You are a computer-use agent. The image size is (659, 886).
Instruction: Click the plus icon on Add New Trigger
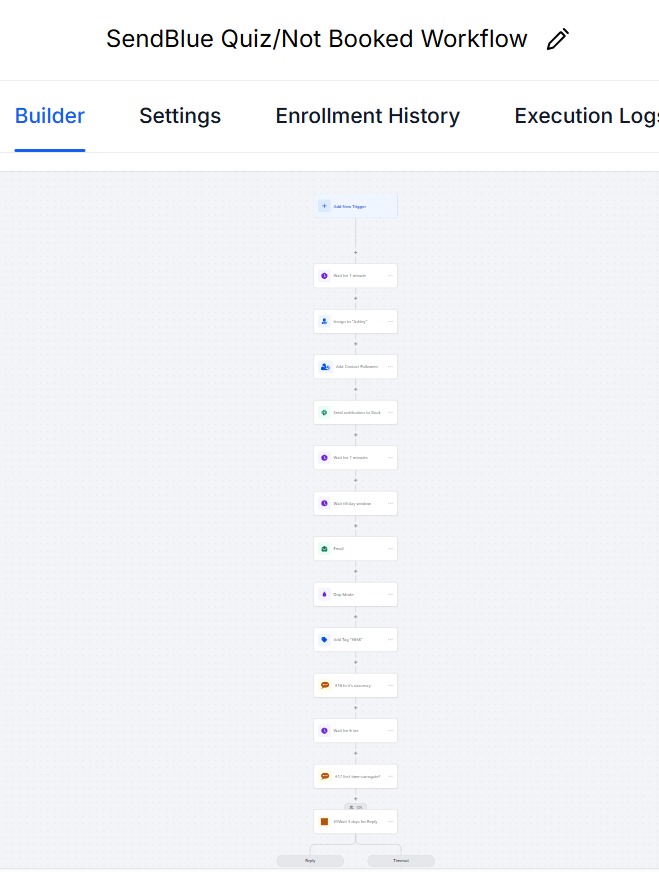(x=324, y=206)
